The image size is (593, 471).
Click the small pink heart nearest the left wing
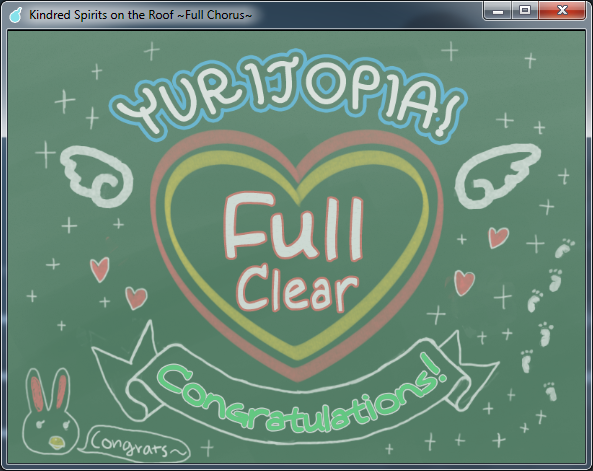pos(100,269)
